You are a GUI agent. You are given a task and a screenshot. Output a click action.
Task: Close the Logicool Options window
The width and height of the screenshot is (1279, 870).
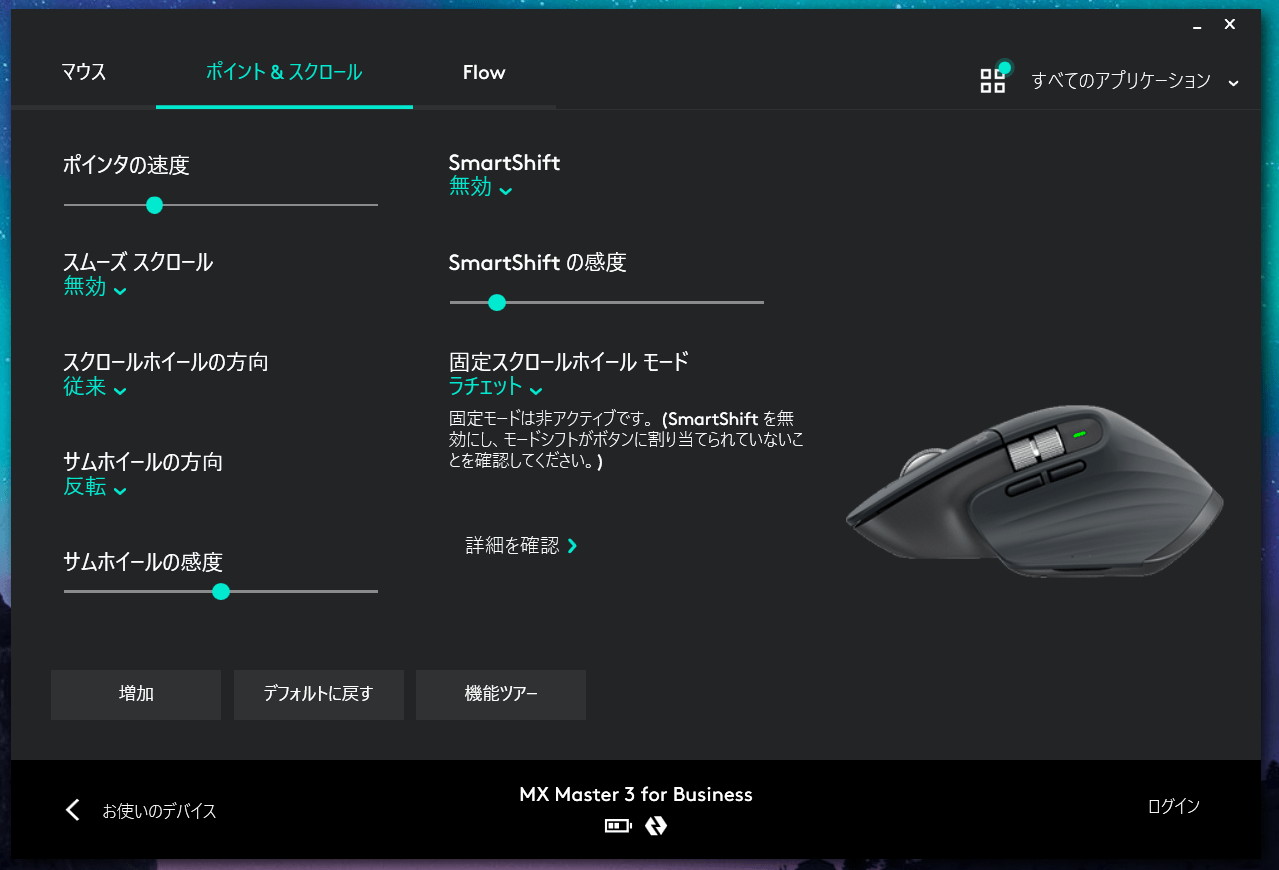click(1230, 25)
